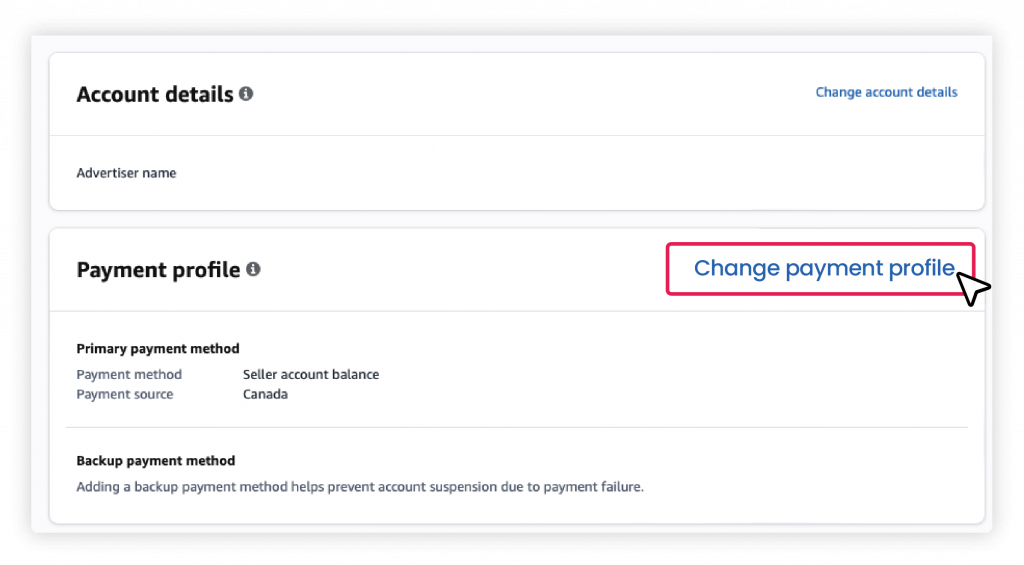Viewport: 1024px width, 565px height.
Task: Select the Canada payment source value
Action: [x=265, y=394]
